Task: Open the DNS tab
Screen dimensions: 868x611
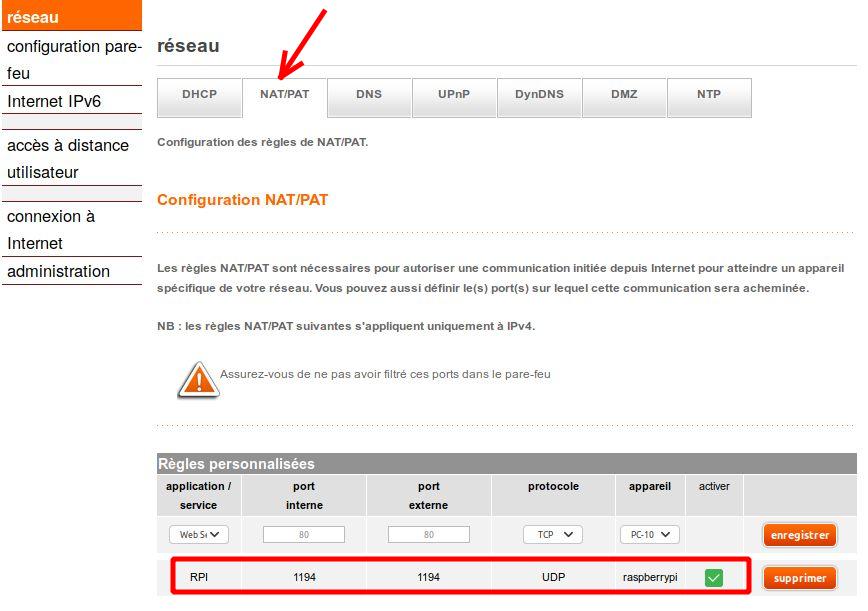Action: point(369,95)
